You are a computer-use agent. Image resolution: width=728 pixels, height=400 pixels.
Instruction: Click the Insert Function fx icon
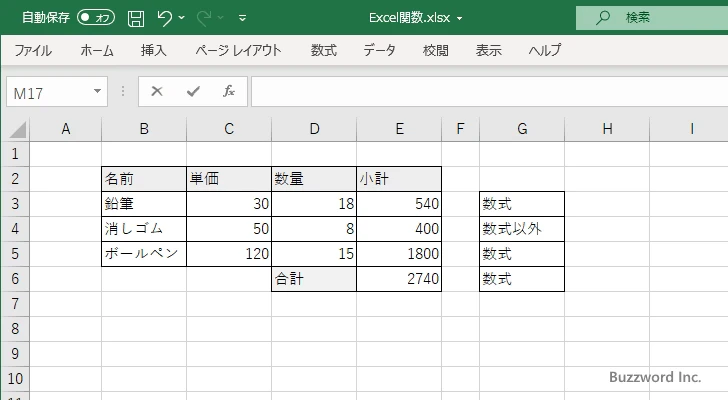click(228, 91)
